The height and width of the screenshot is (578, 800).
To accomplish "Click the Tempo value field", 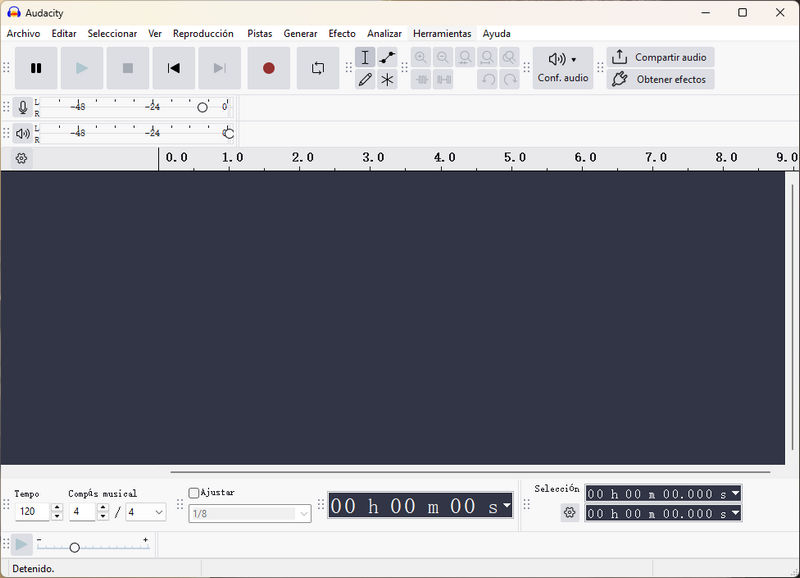I will pos(33,512).
